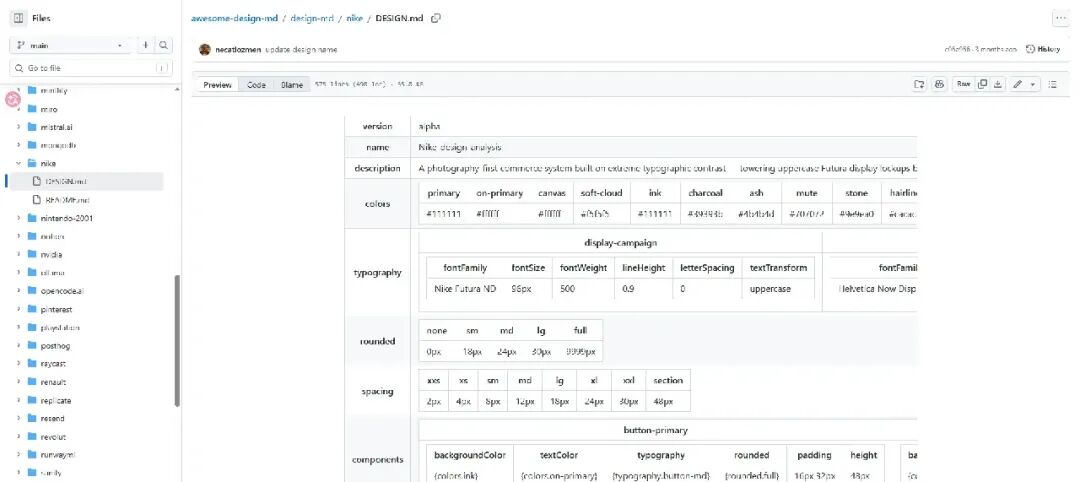Click the file tree vertical scrollbar
Image resolution: width=1080 pixels, height=482 pixels.
pos(177,341)
